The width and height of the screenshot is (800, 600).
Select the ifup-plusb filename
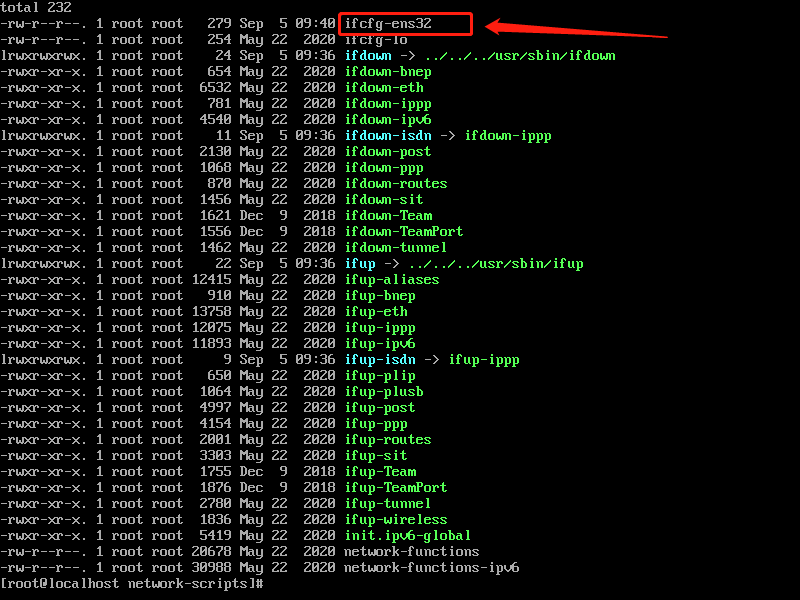point(384,392)
